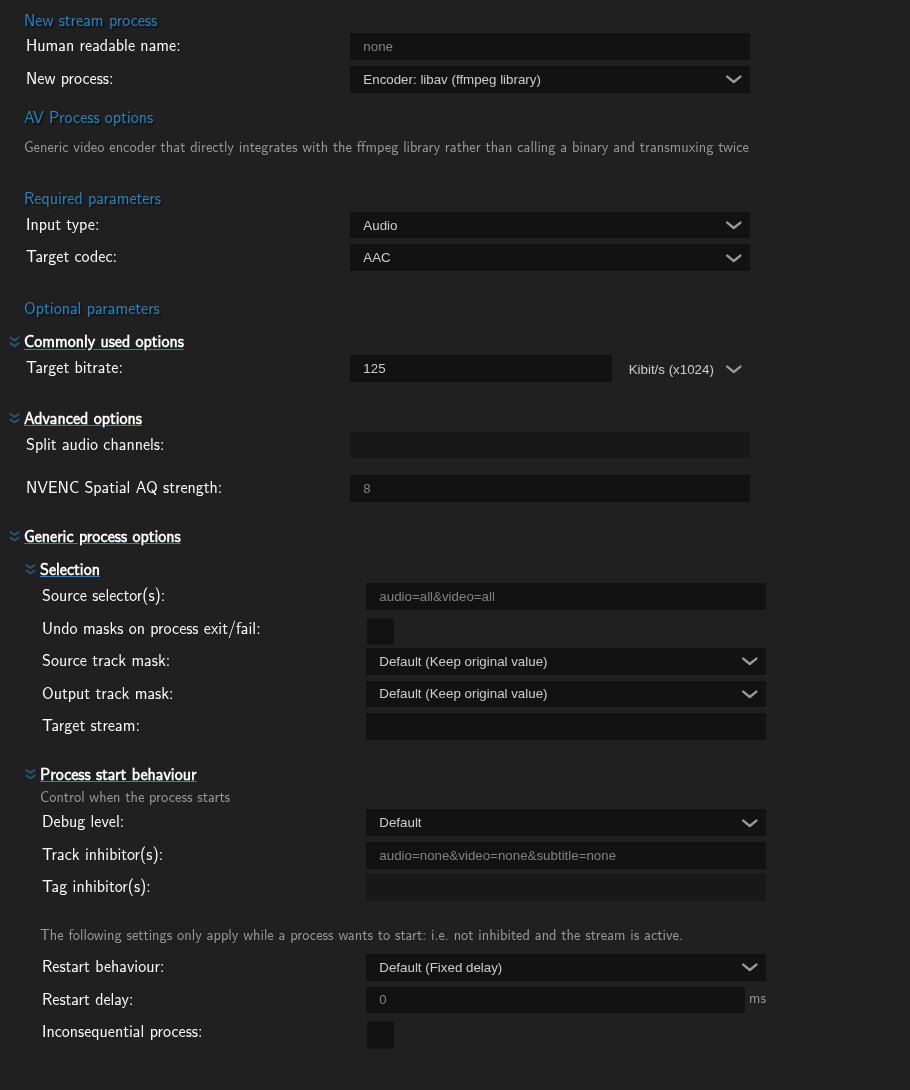
Task: Click the Required parameters heading
Action: coord(92,199)
